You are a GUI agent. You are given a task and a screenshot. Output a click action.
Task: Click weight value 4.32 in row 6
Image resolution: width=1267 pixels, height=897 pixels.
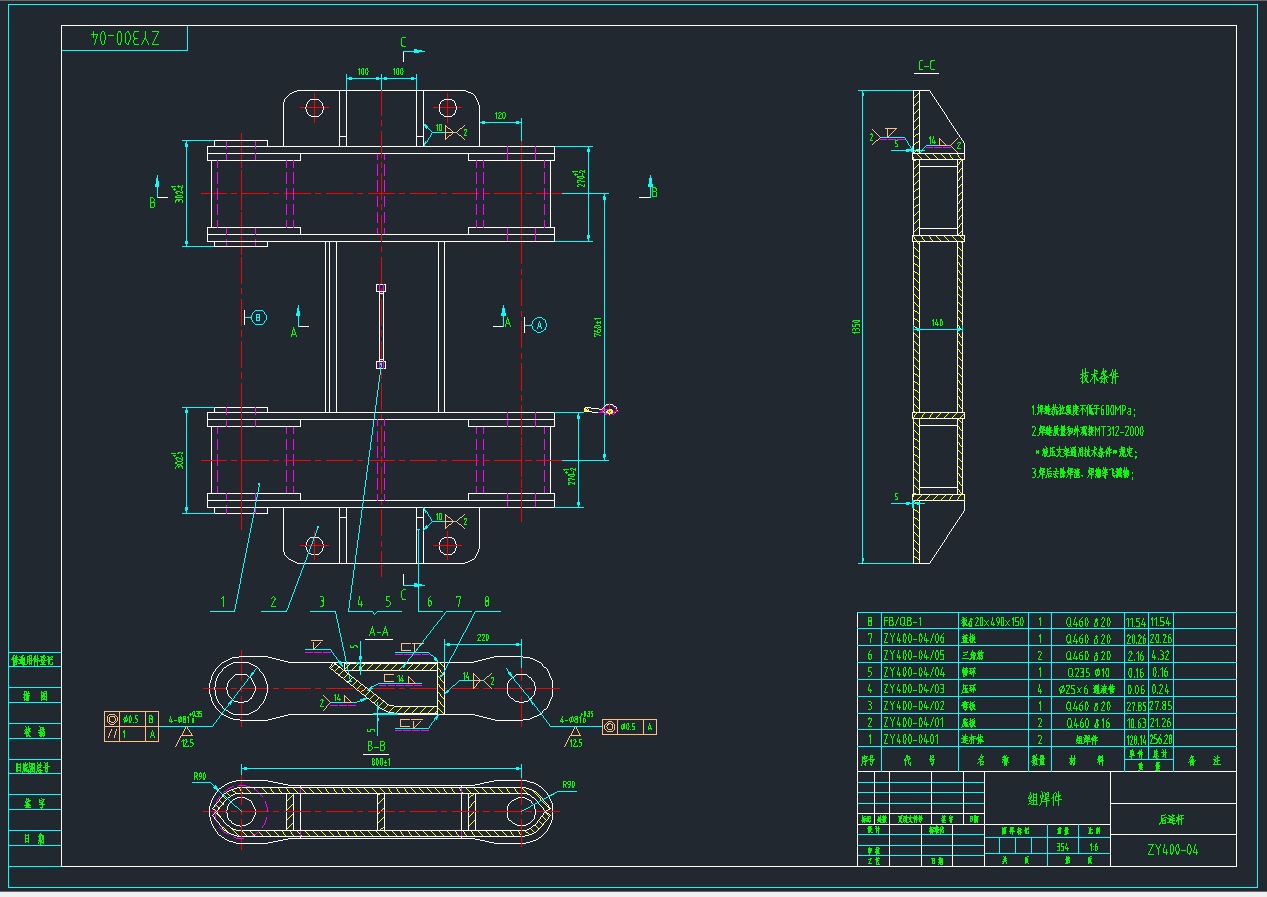point(1162,655)
